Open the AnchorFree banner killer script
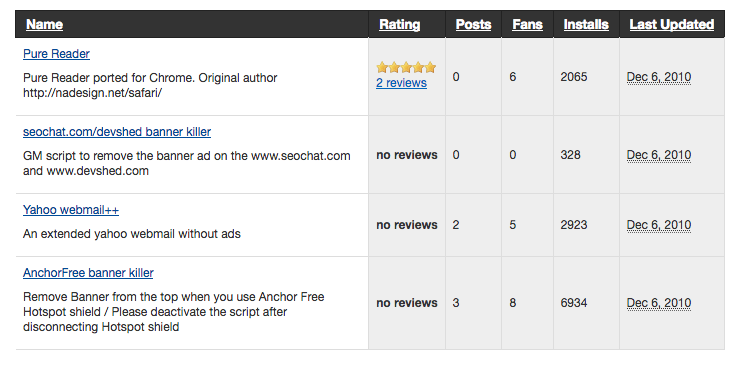 pos(88,273)
